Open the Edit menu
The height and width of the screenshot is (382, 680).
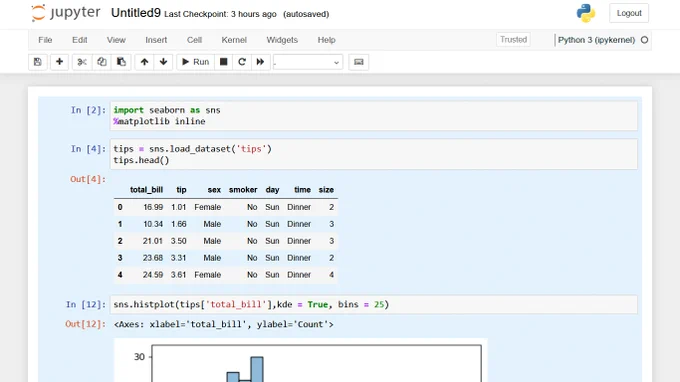(80, 40)
